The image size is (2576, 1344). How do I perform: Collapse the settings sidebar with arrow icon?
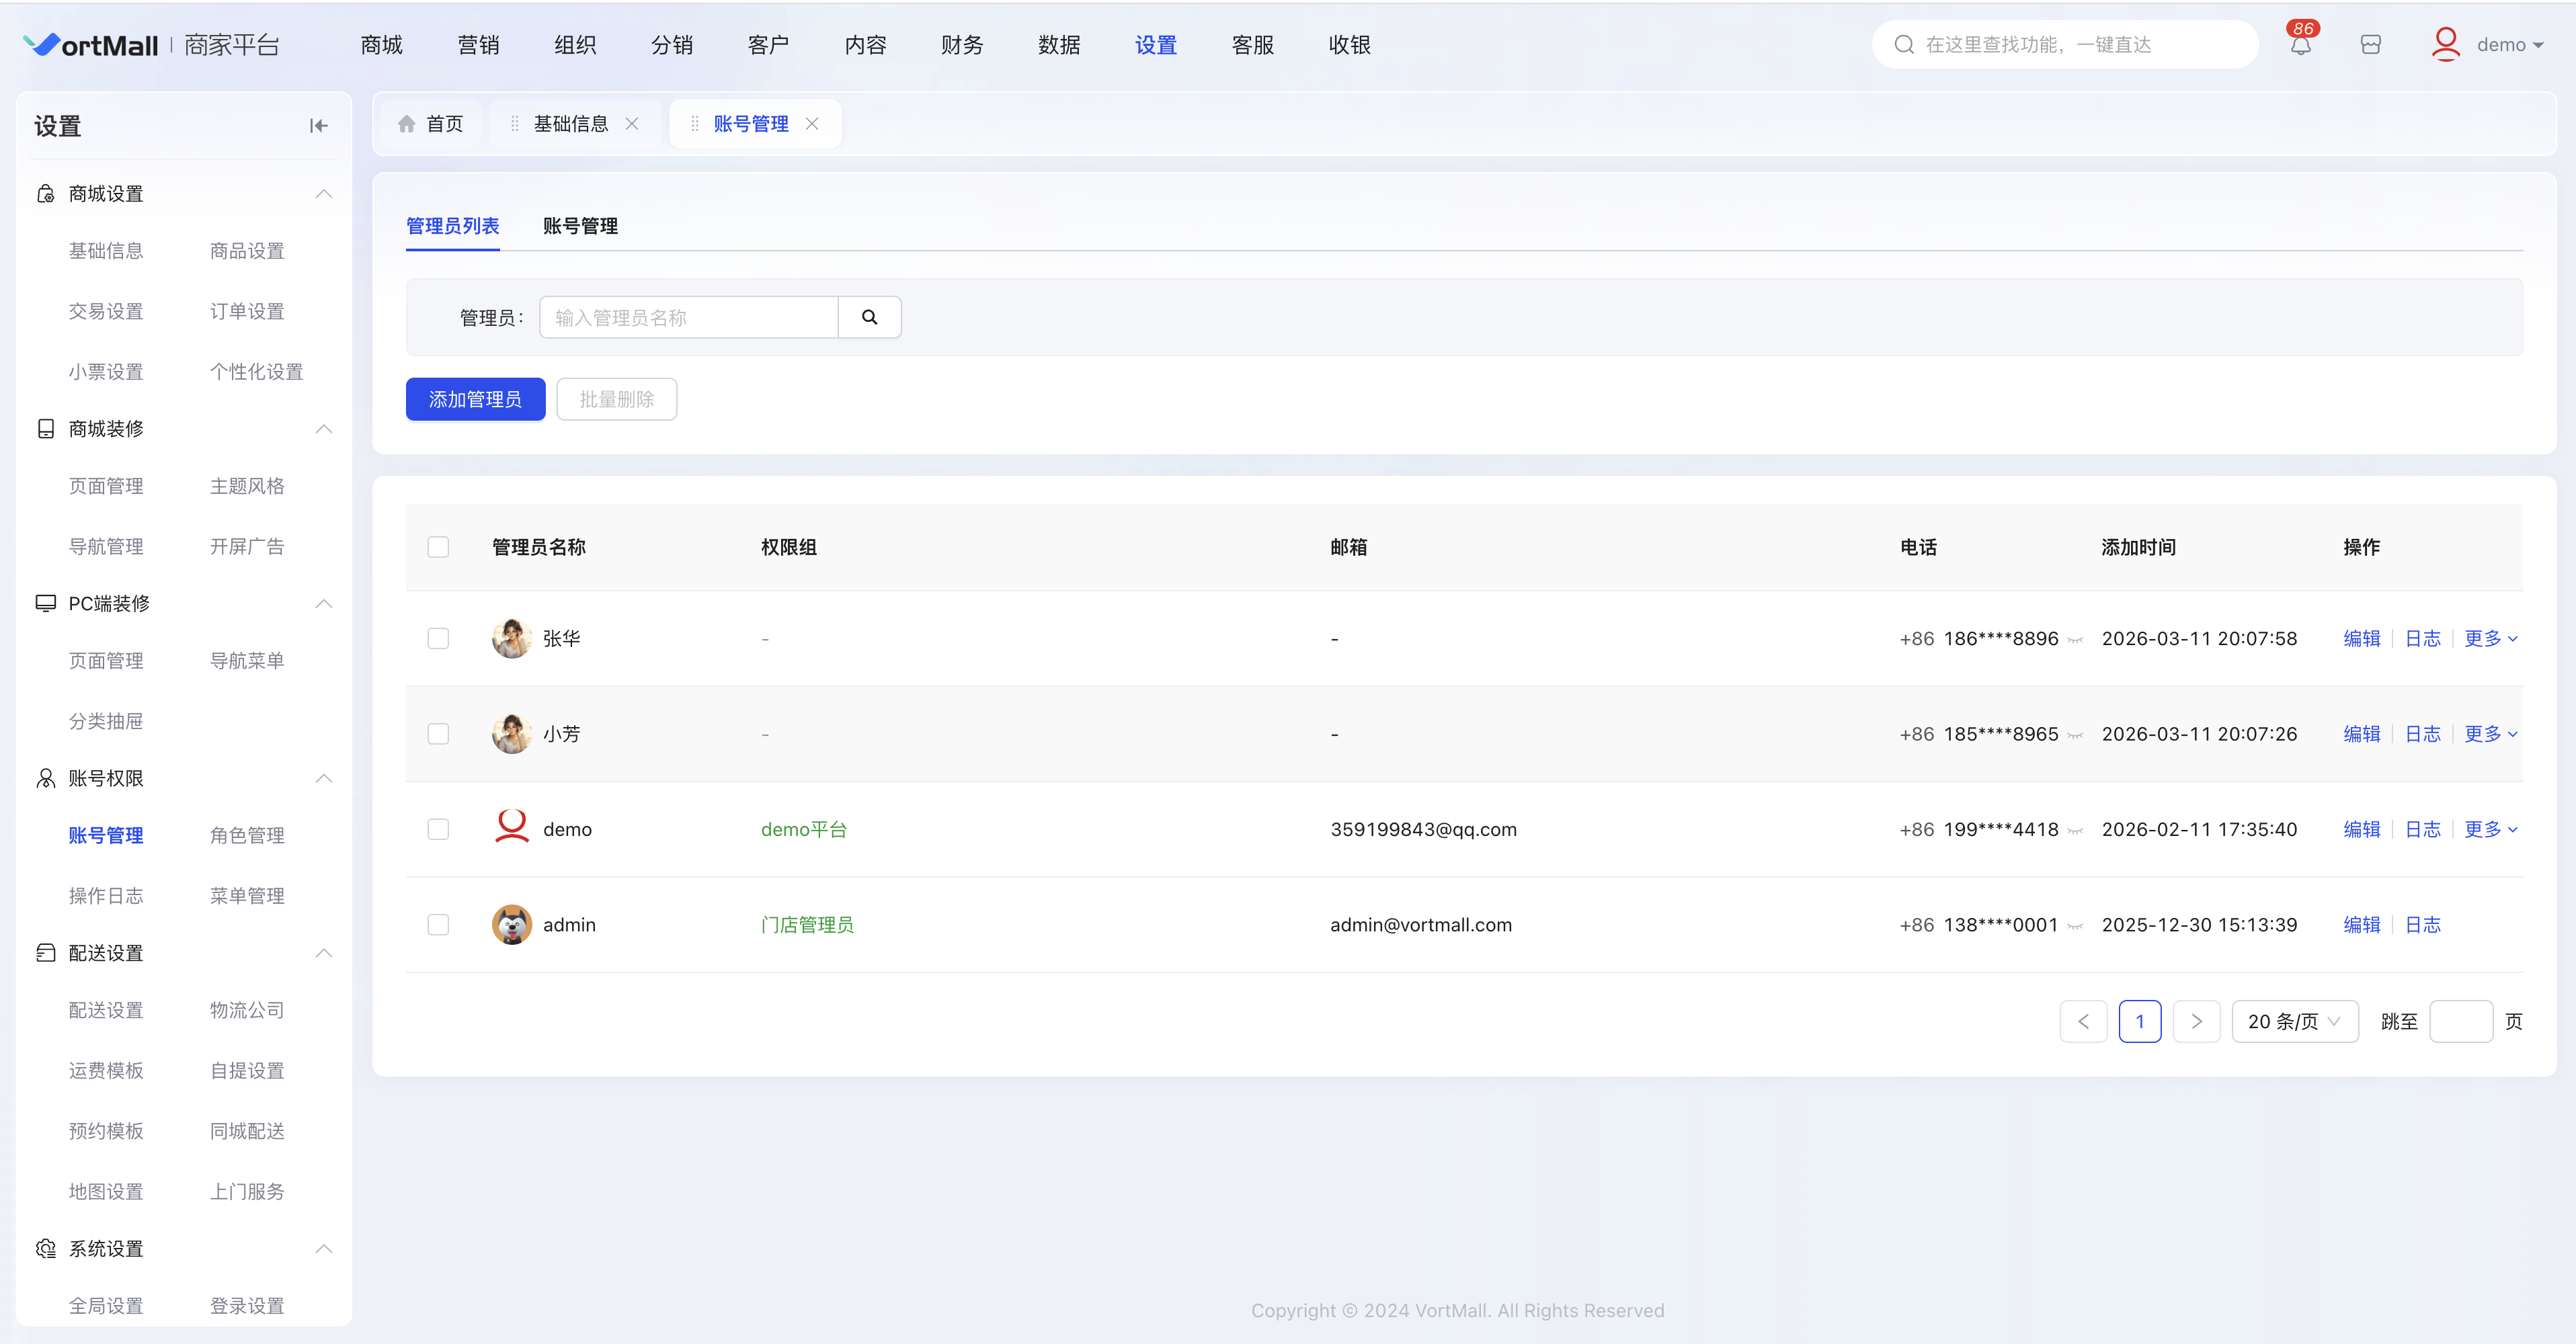[x=318, y=126]
